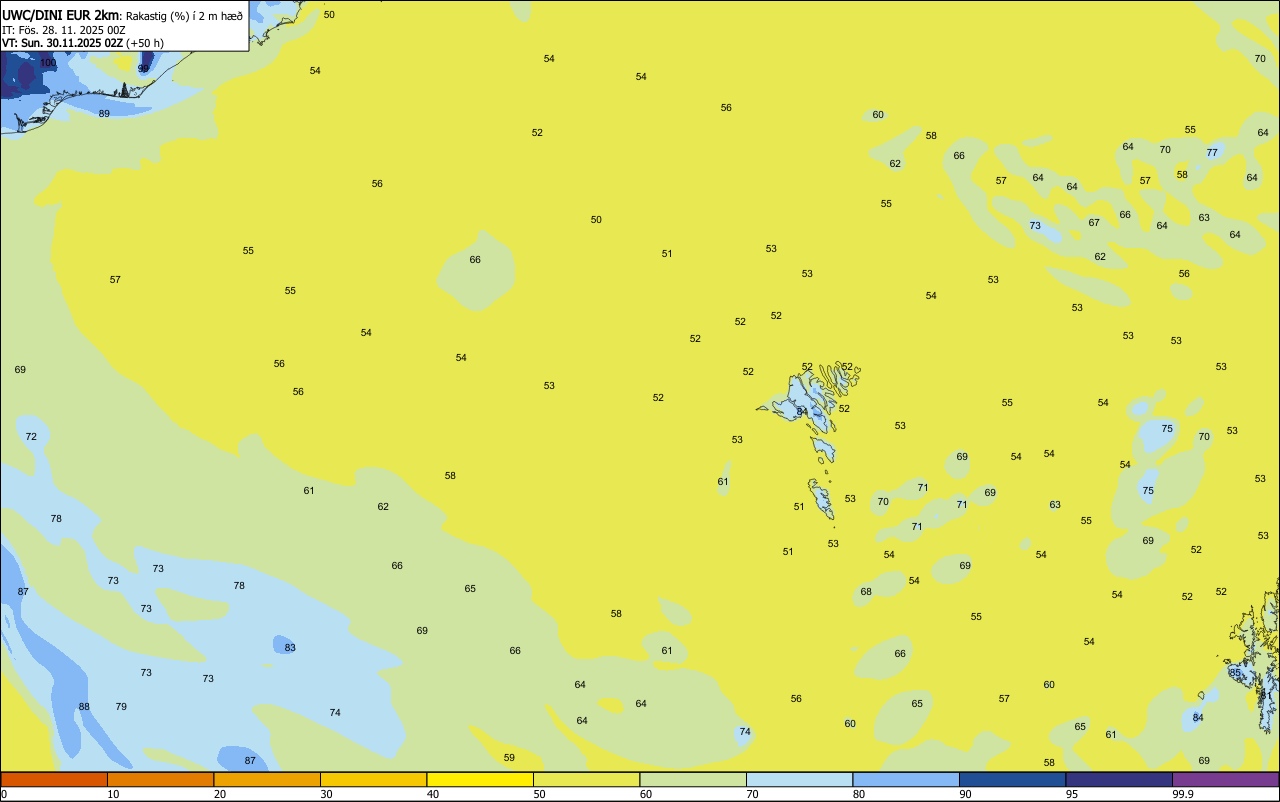Click the '95' legend tick label
Viewport: 1280px width, 802px height.
1072,794
